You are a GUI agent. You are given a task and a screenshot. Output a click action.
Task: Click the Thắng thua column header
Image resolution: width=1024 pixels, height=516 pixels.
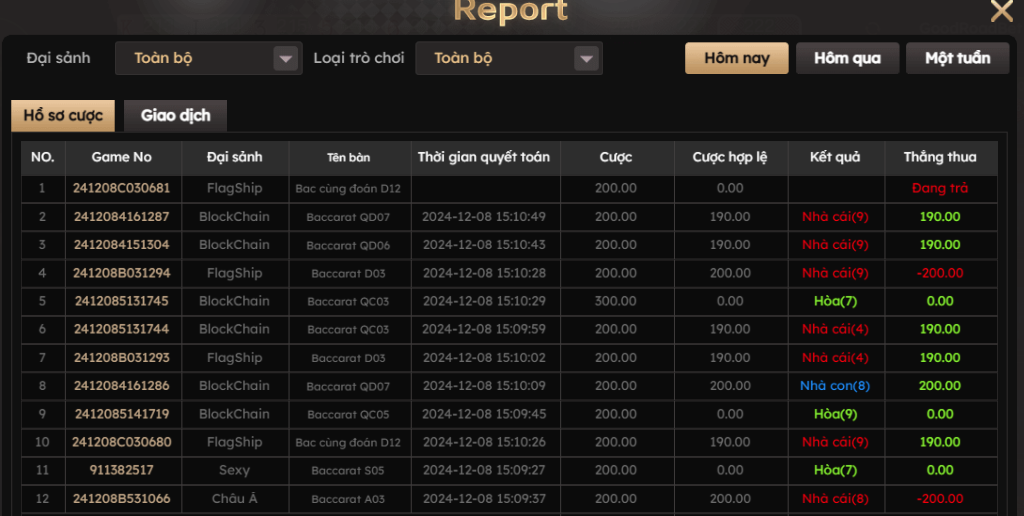coord(939,157)
